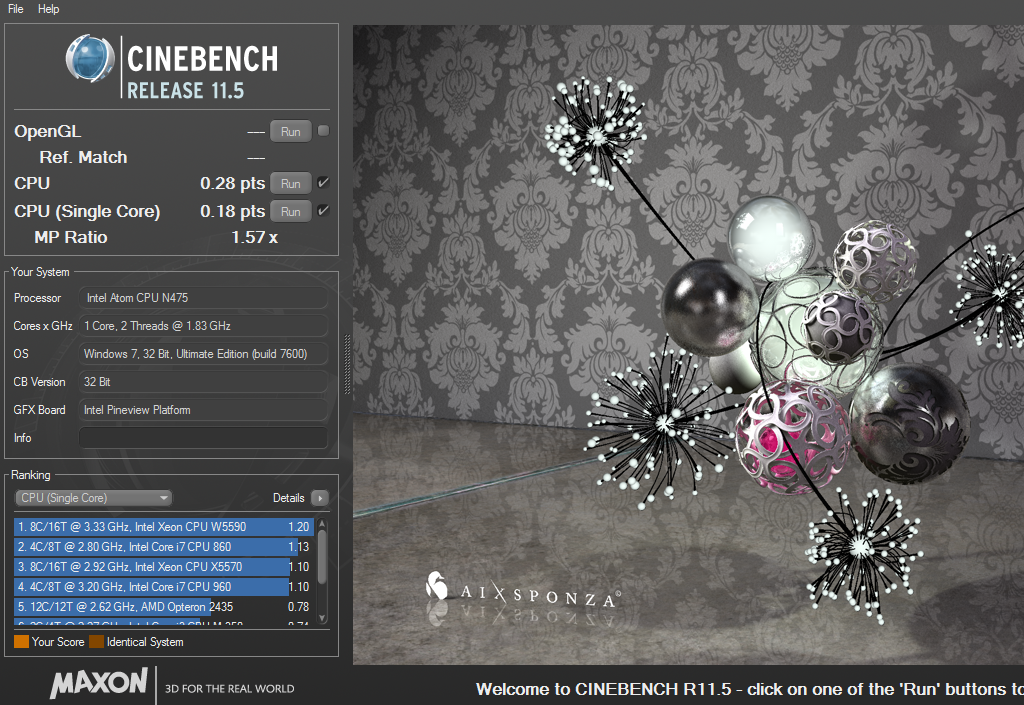Run the OpenGL benchmark
This screenshot has width=1024, height=705.
click(291, 131)
